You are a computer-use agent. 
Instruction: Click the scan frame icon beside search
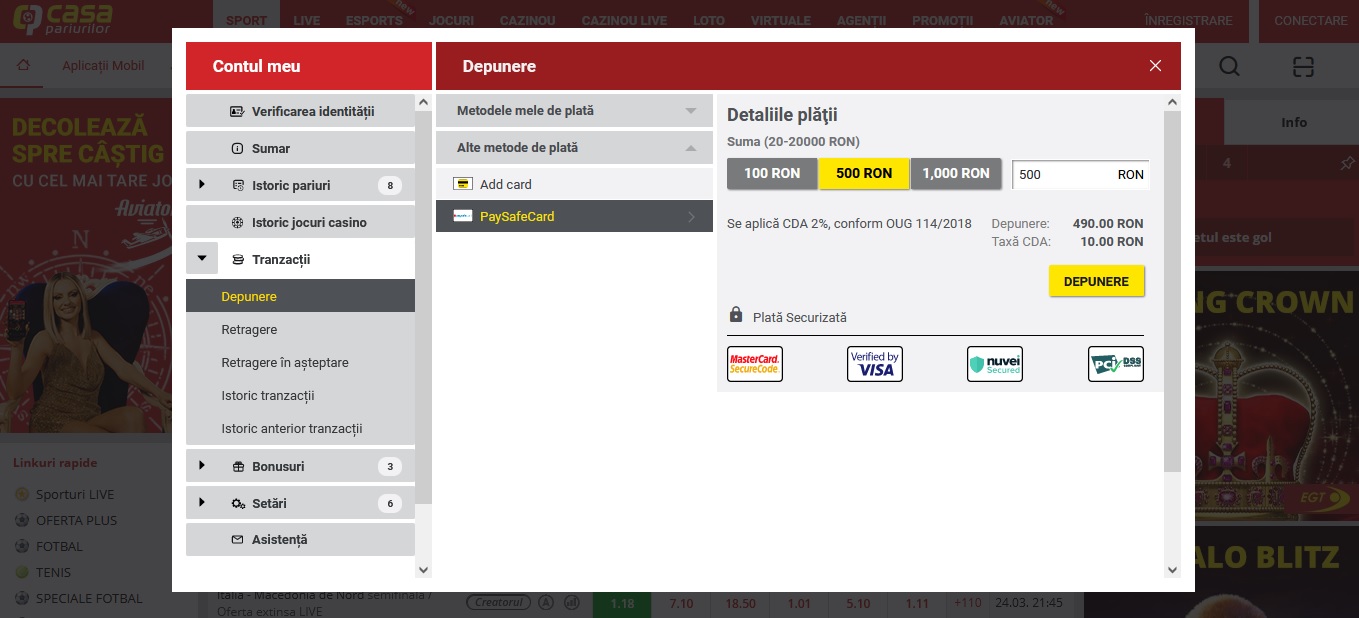click(1303, 66)
